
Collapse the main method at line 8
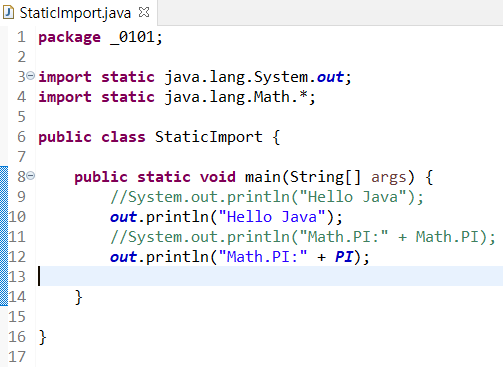[x=30, y=175]
